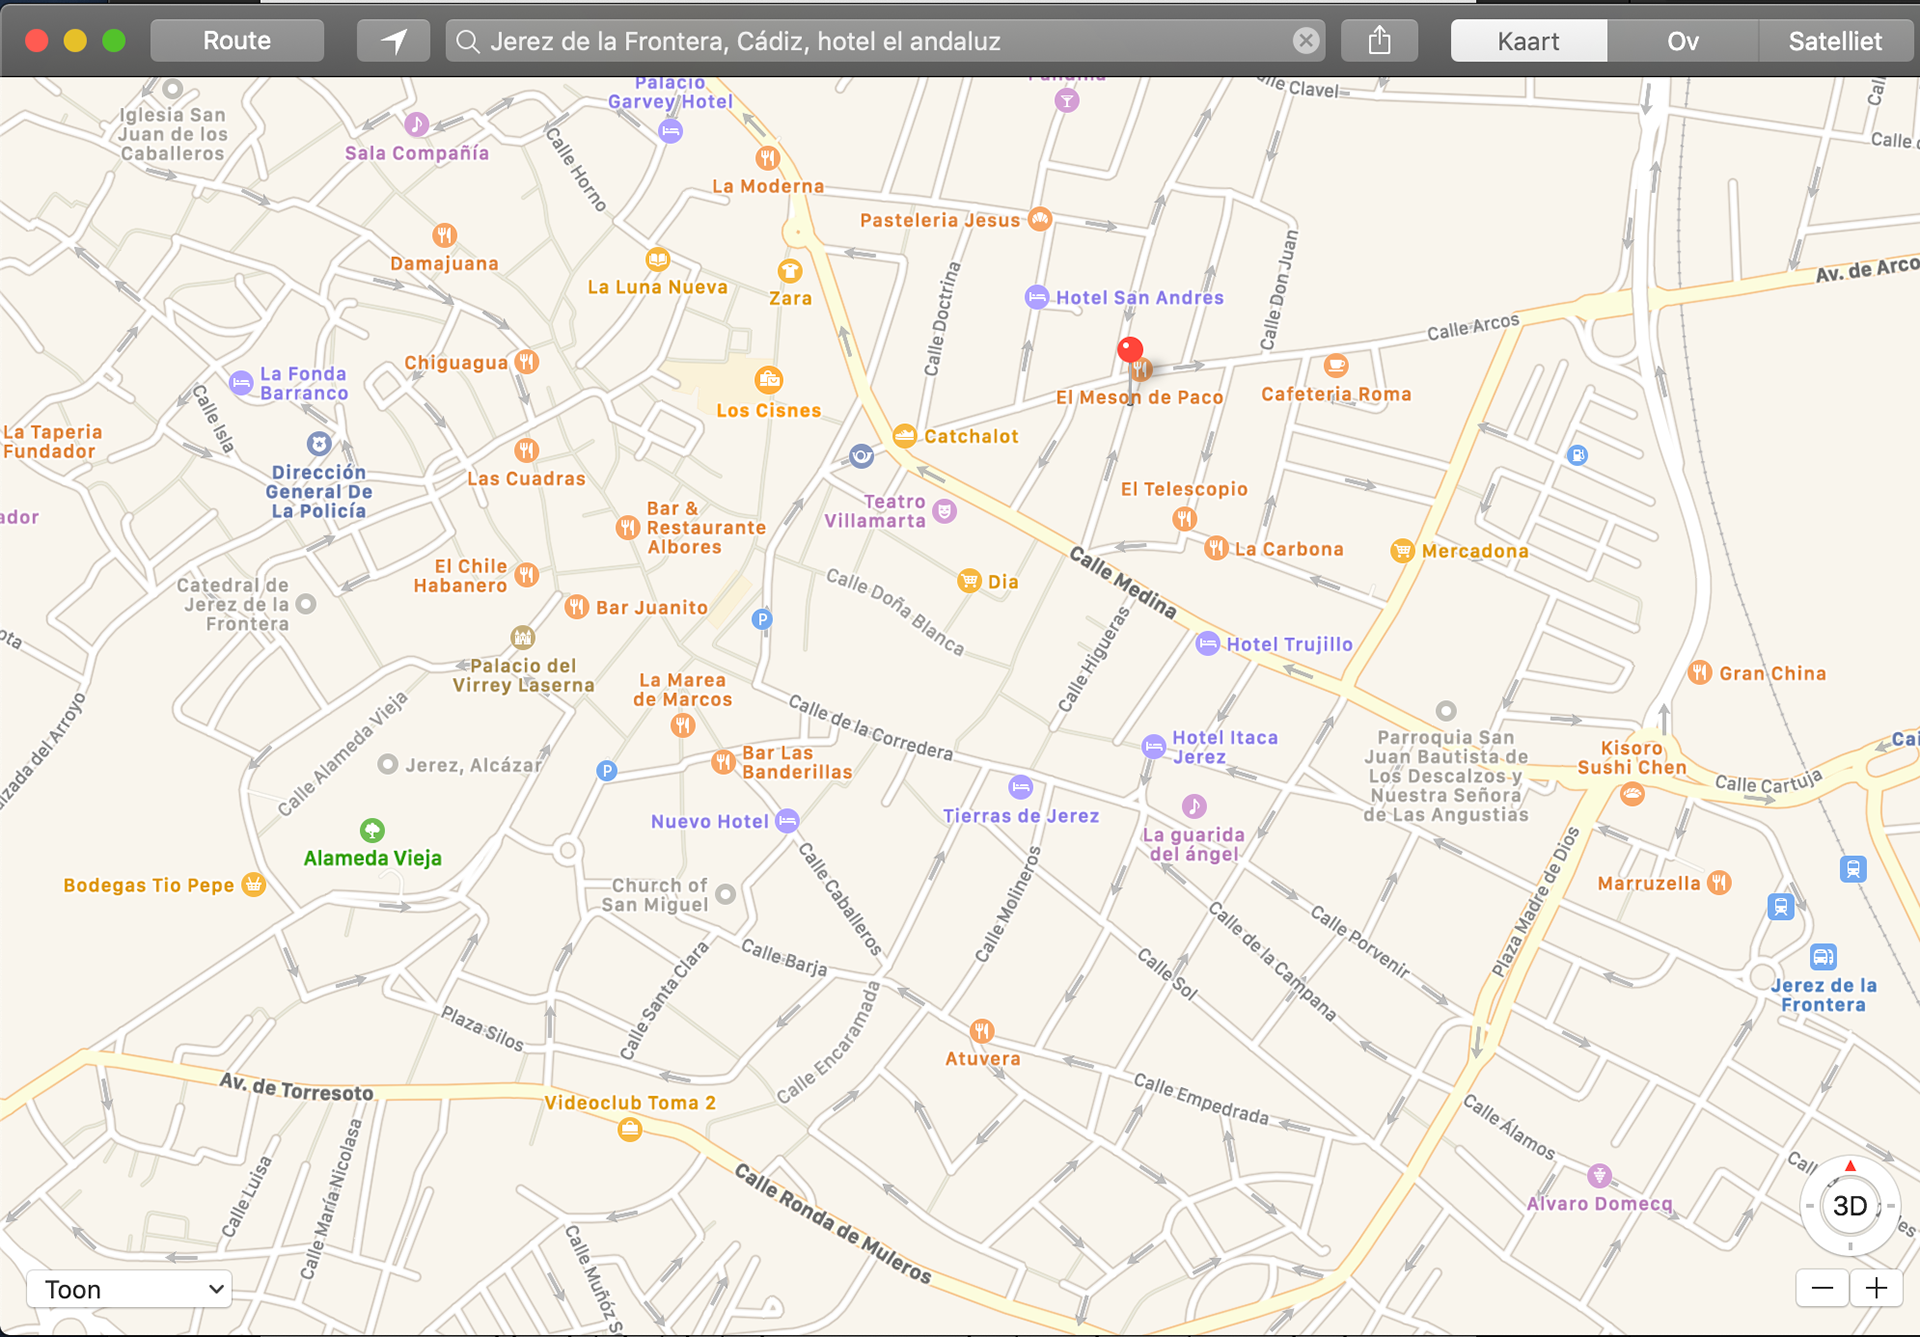This screenshot has height=1337, width=1920.
Task: Expand the Toon dropdown menu
Action: coord(130,1289)
